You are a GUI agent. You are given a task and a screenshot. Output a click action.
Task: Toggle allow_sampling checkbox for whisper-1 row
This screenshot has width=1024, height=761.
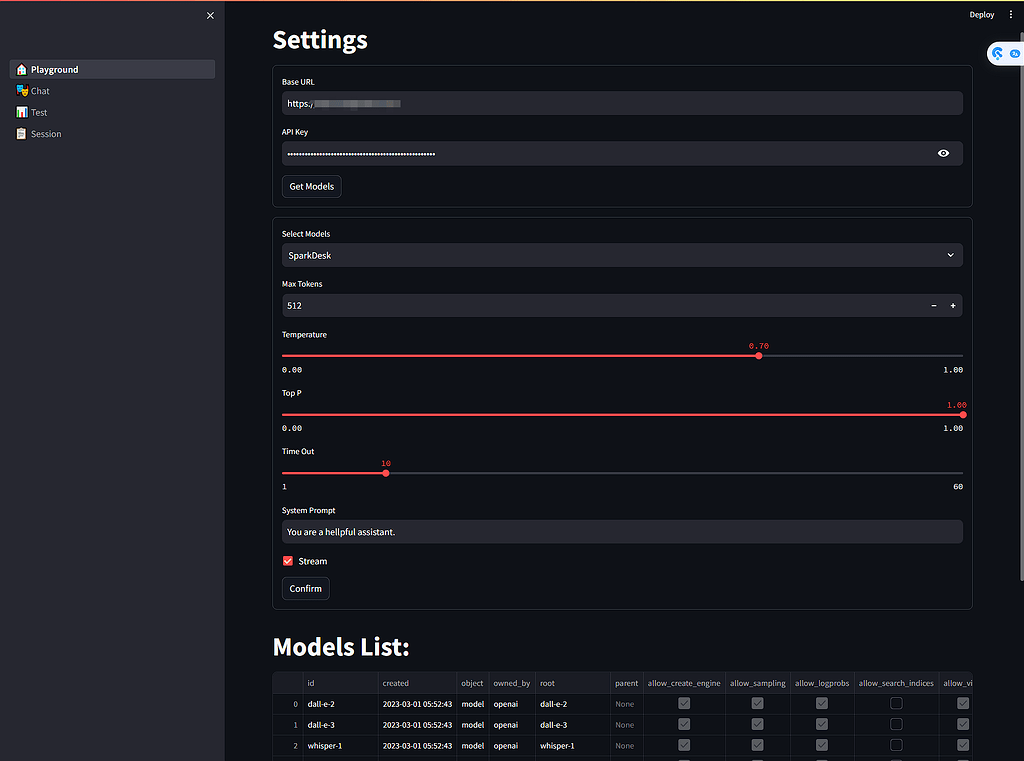click(757, 745)
